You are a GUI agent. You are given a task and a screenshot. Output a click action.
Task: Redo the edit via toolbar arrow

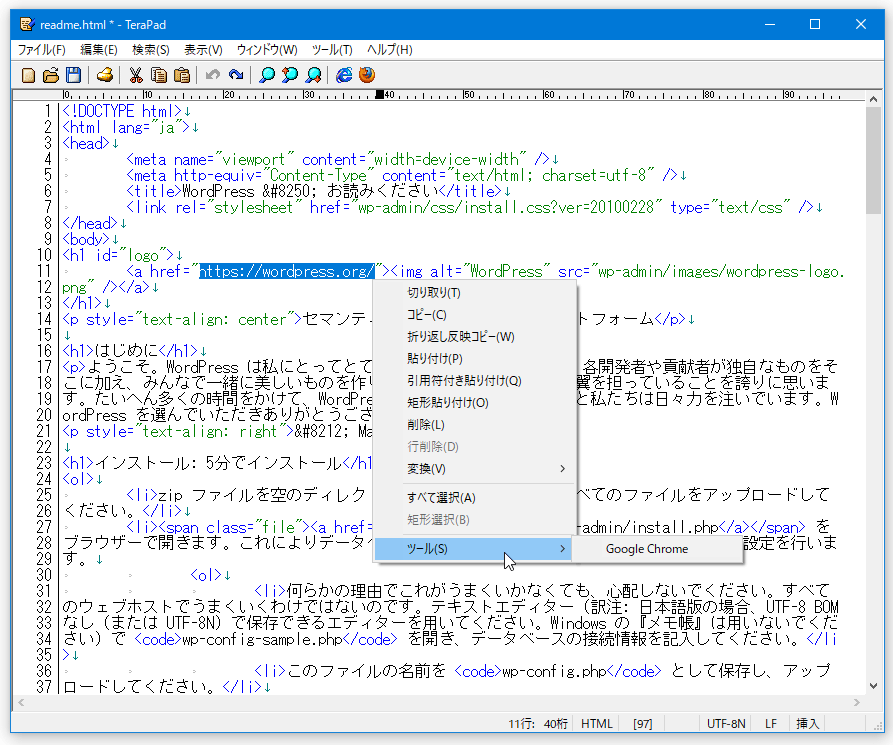(236, 75)
